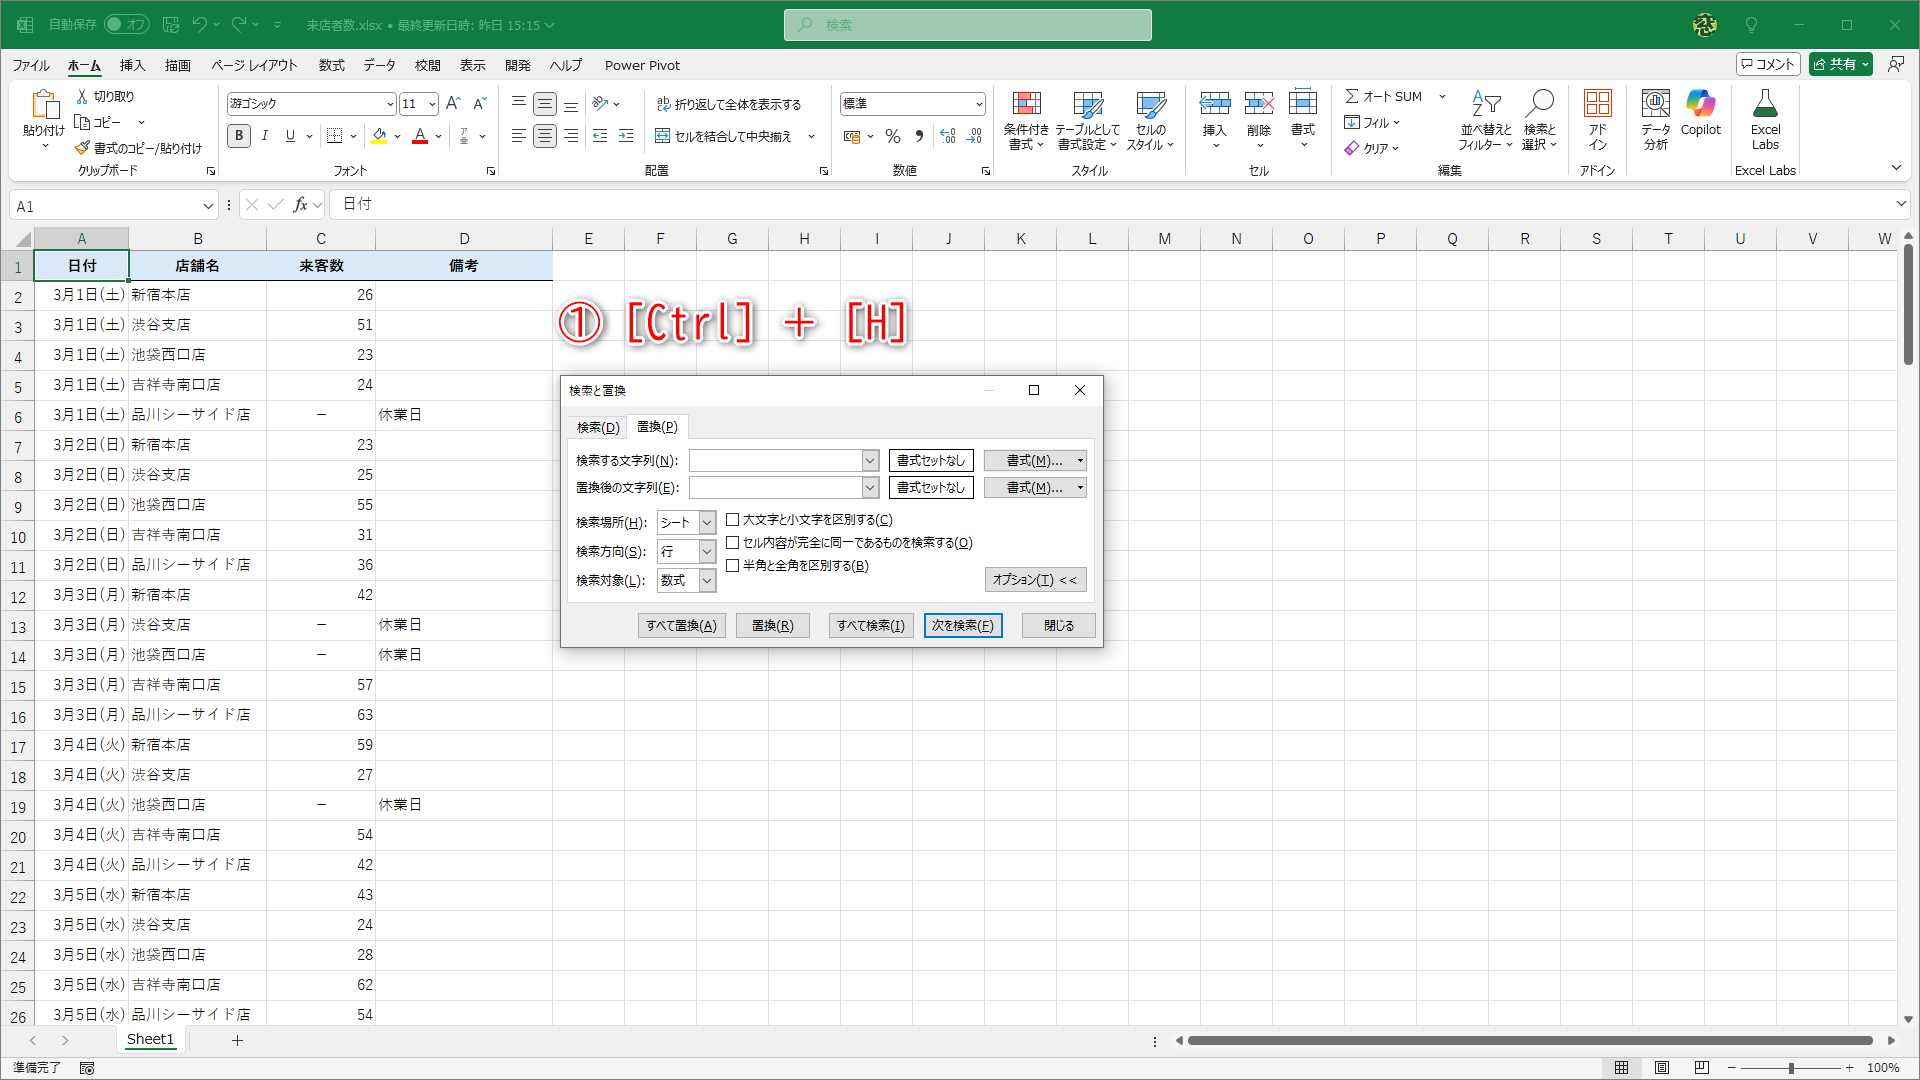Click the Replace All button
Screen dimensions: 1920x1080
(681, 626)
